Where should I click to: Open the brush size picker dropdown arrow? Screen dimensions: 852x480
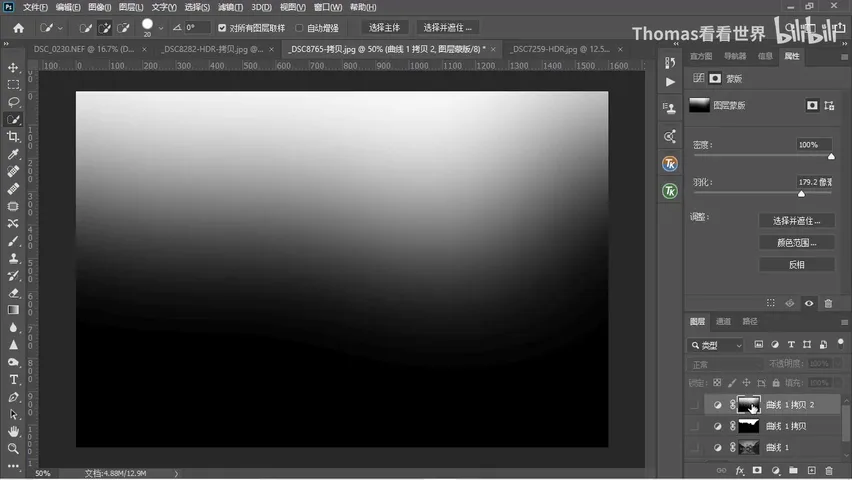pos(161,28)
